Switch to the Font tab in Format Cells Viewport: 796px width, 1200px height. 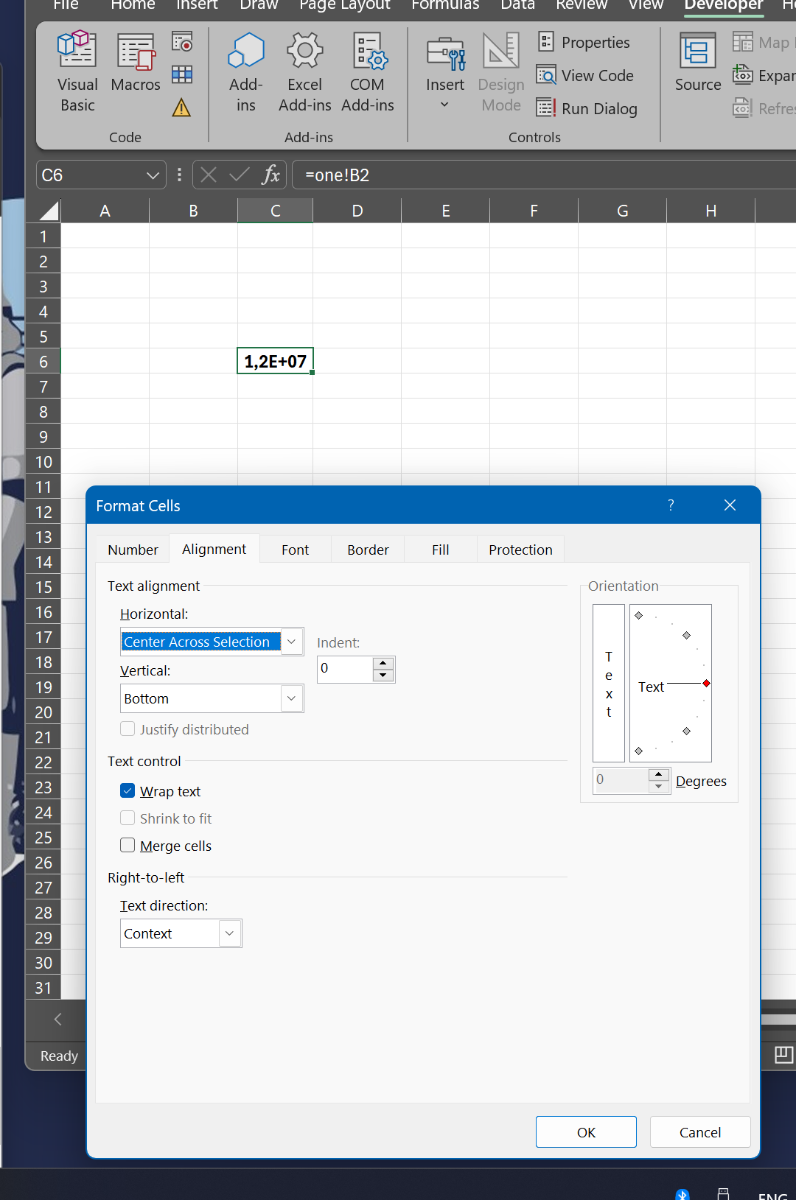tap(295, 550)
